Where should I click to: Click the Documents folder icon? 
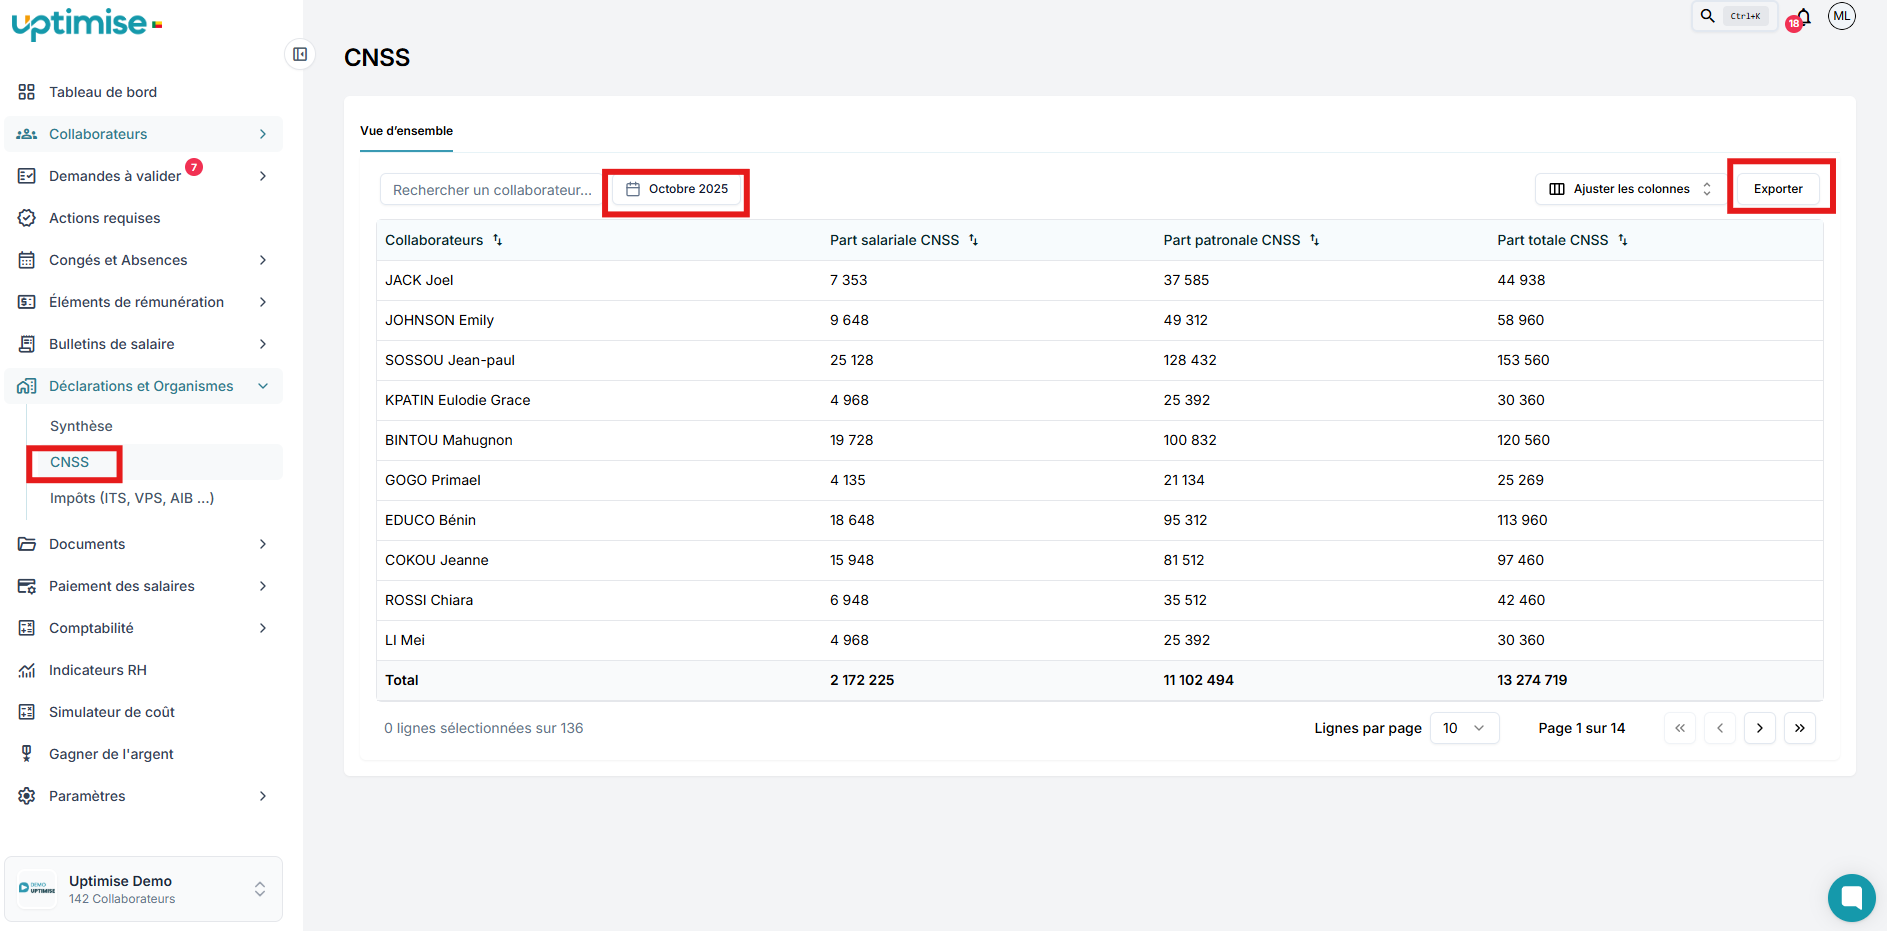27,544
